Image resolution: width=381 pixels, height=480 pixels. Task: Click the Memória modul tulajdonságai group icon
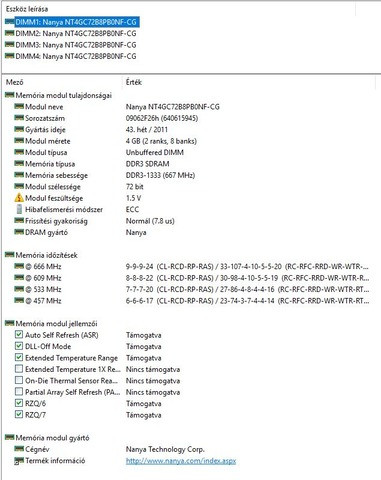10,95
